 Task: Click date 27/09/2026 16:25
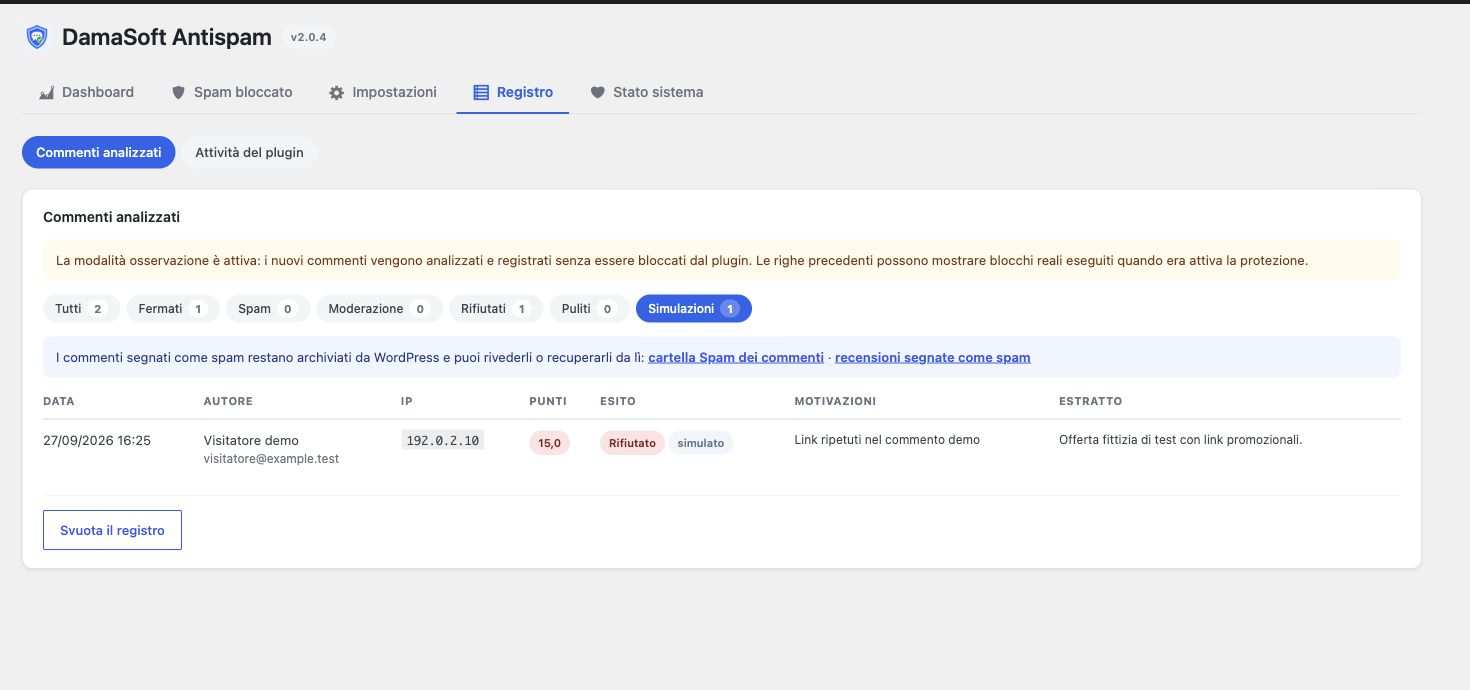[97, 440]
